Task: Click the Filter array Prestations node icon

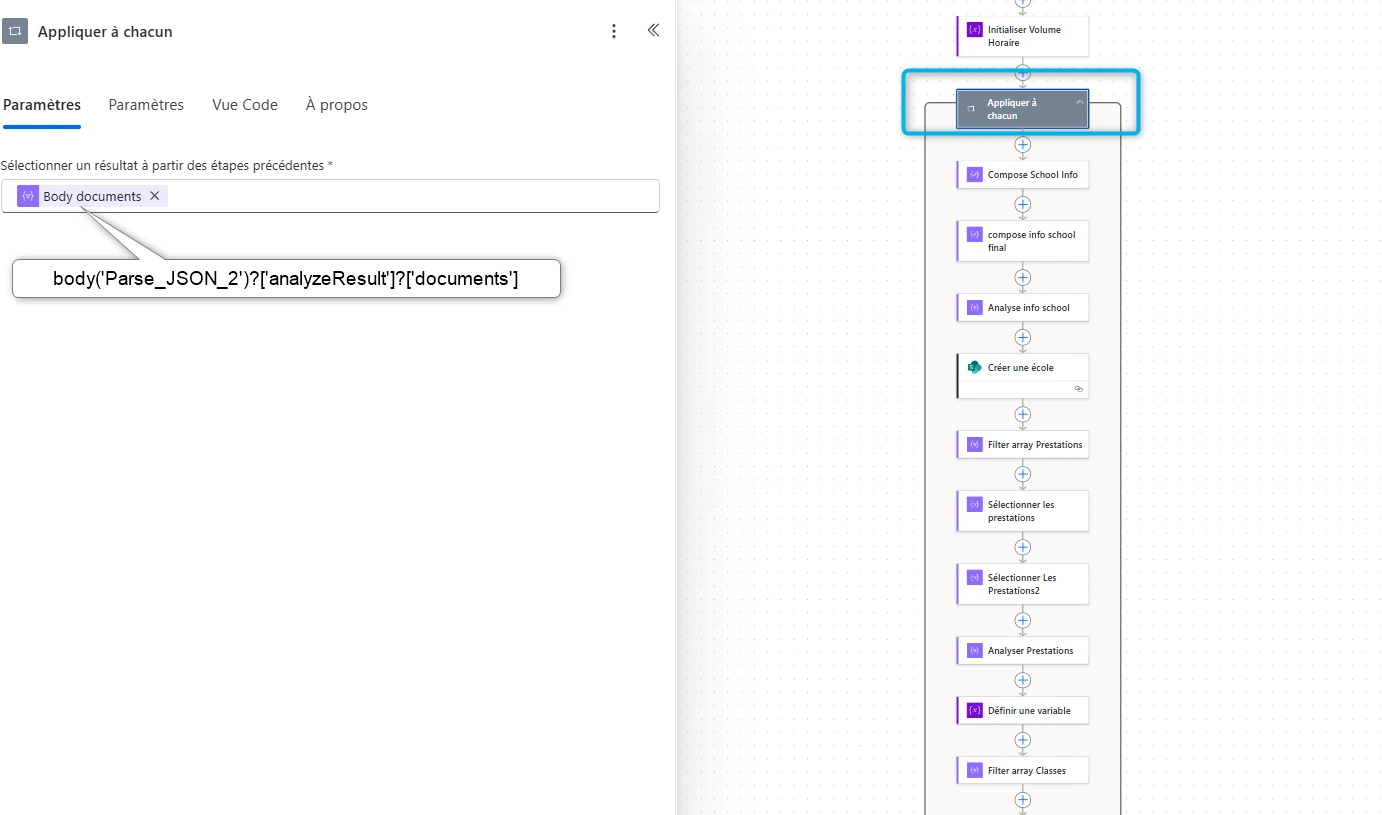Action: 975,444
